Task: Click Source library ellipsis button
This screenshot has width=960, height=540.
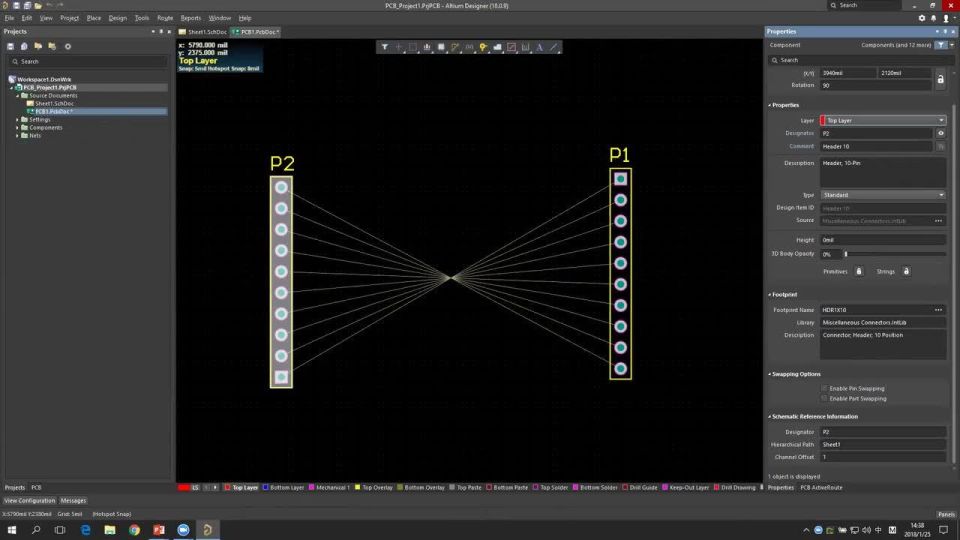Action: click(939, 221)
